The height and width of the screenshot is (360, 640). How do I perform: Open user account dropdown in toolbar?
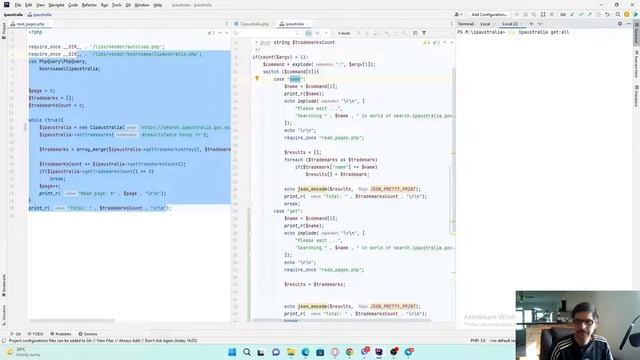pos(458,15)
